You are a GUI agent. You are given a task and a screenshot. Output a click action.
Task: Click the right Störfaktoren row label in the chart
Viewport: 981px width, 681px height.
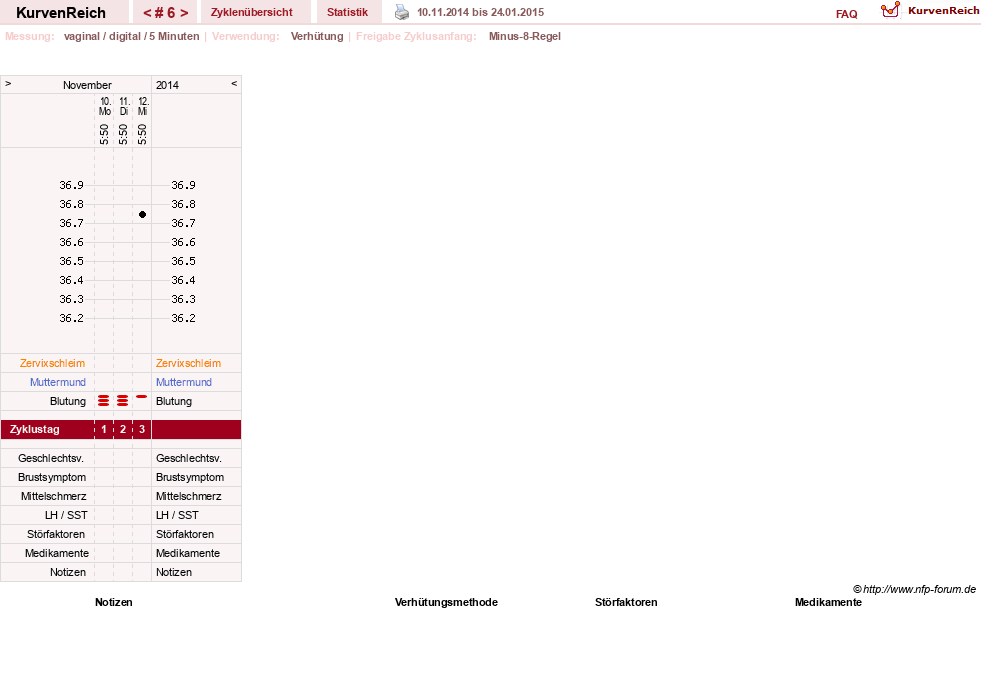point(185,534)
